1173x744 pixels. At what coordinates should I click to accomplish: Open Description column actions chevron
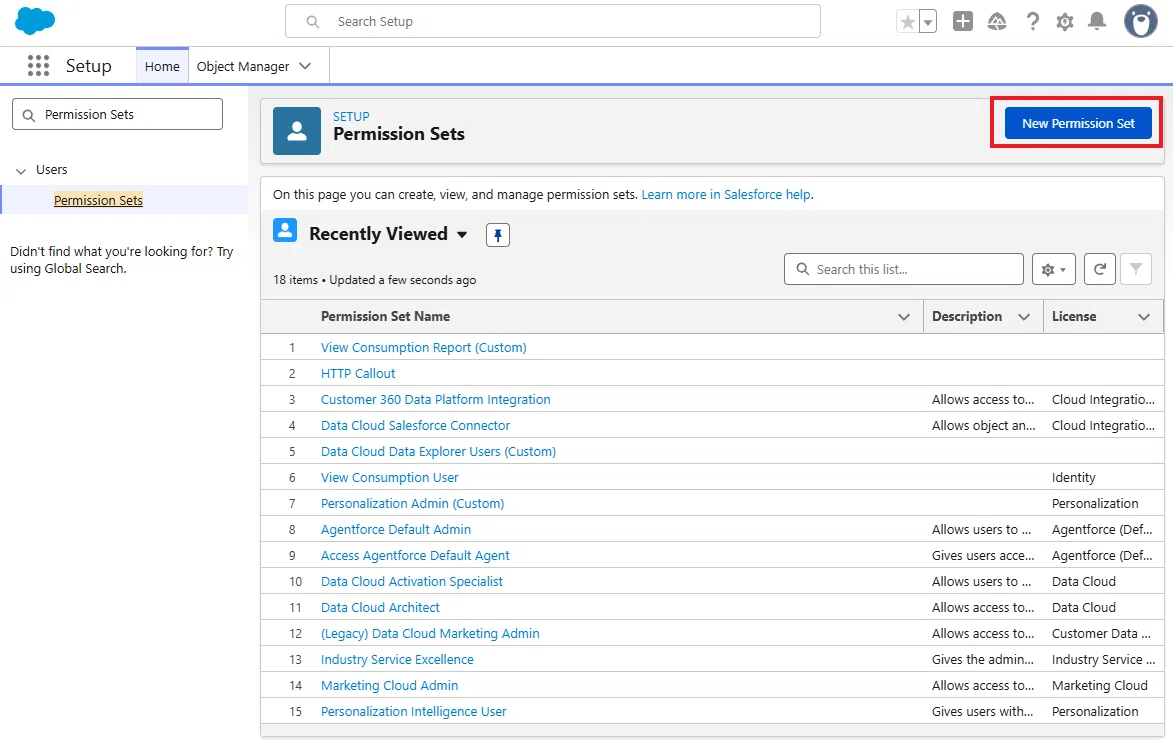(x=1024, y=317)
